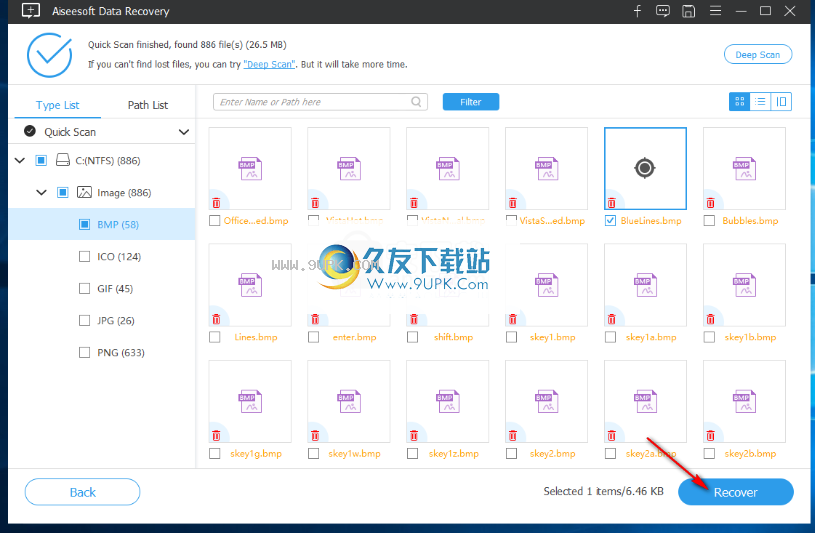Select the JPG (26) tree row
The image size is (815, 535).
102,320
